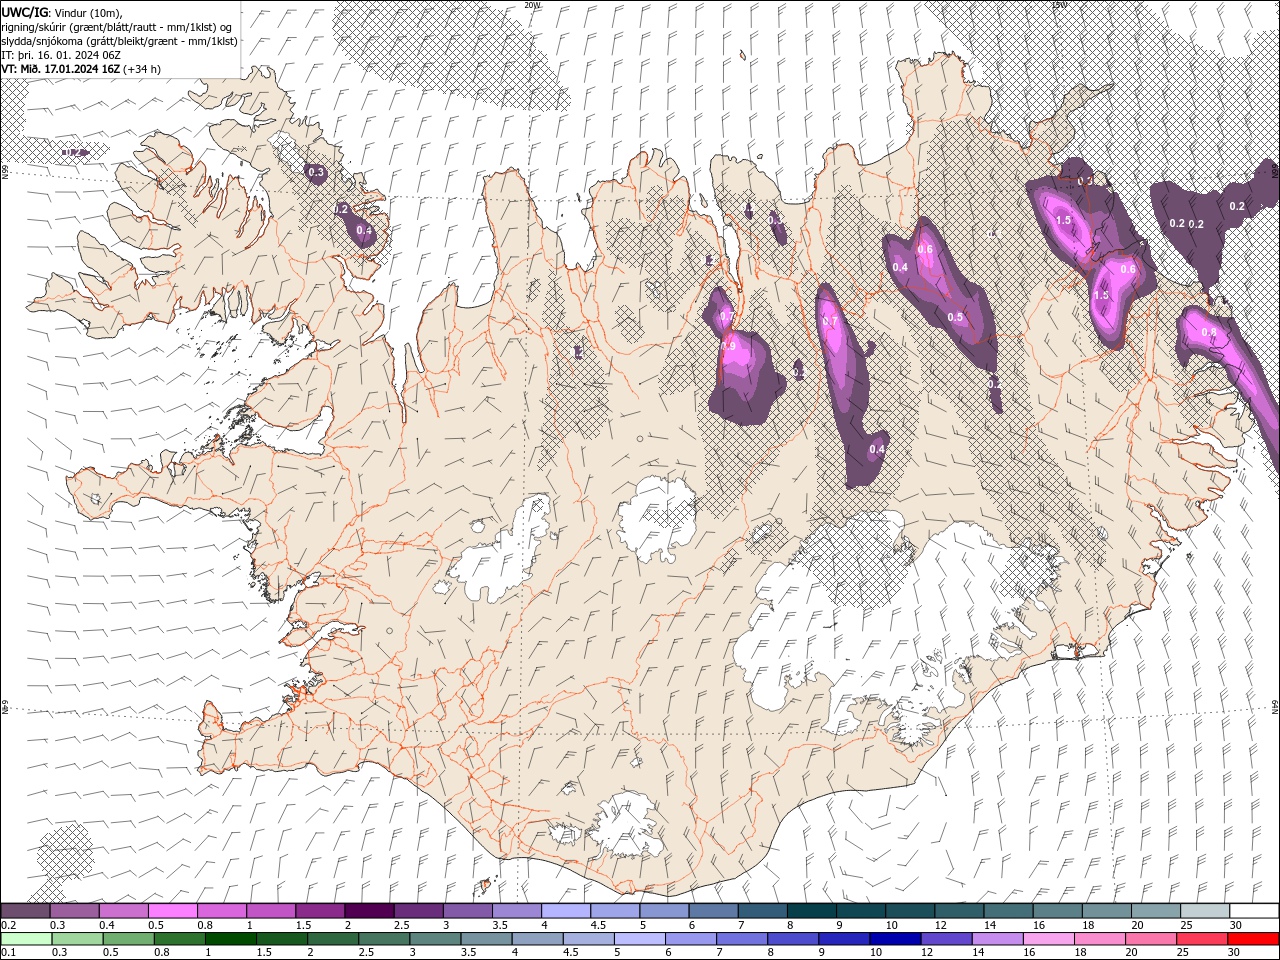1280x960 pixels.
Task: Select the violet lower swatch labeled 12
Action: (946, 939)
